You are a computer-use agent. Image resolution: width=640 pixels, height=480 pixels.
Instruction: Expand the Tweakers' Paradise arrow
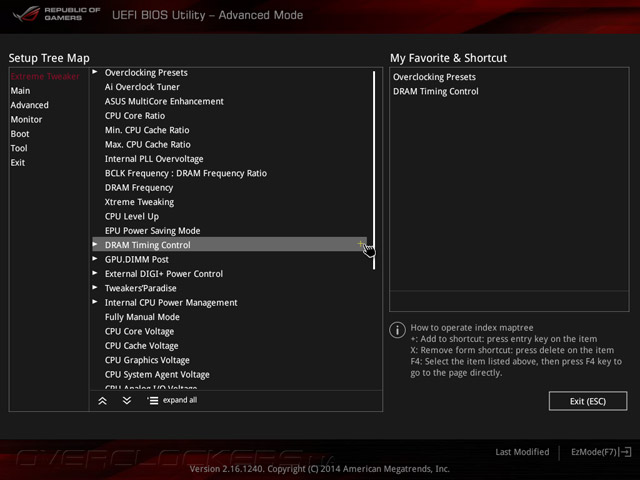(95, 287)
